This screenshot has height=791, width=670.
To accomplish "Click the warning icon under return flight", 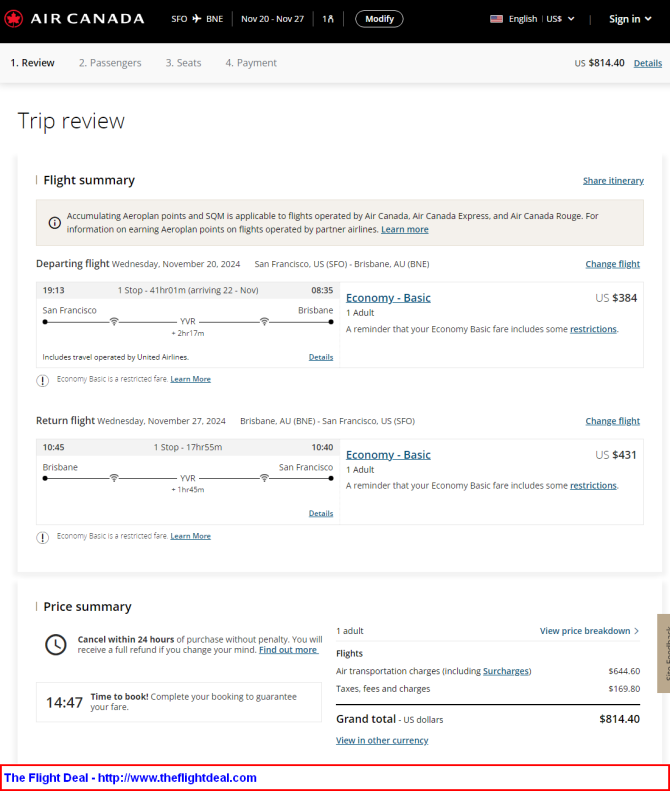I will pyautogui.click(x=42, y=537).
